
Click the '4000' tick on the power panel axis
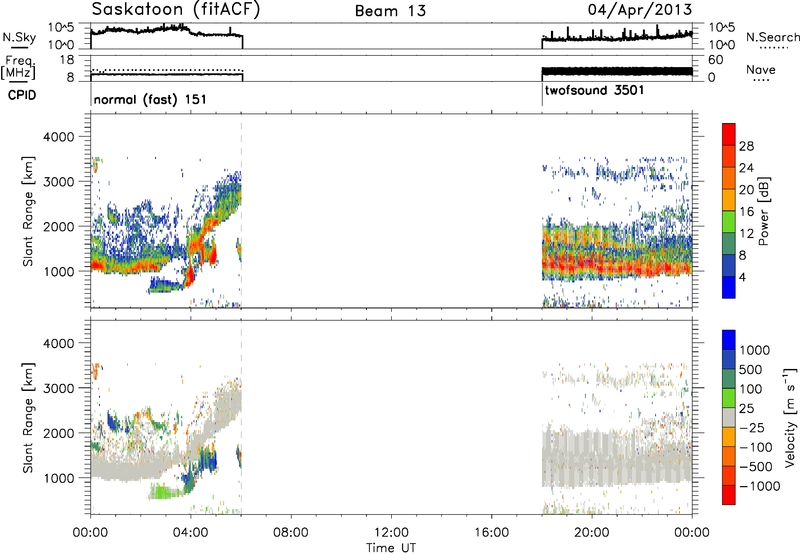coord(59,137)
